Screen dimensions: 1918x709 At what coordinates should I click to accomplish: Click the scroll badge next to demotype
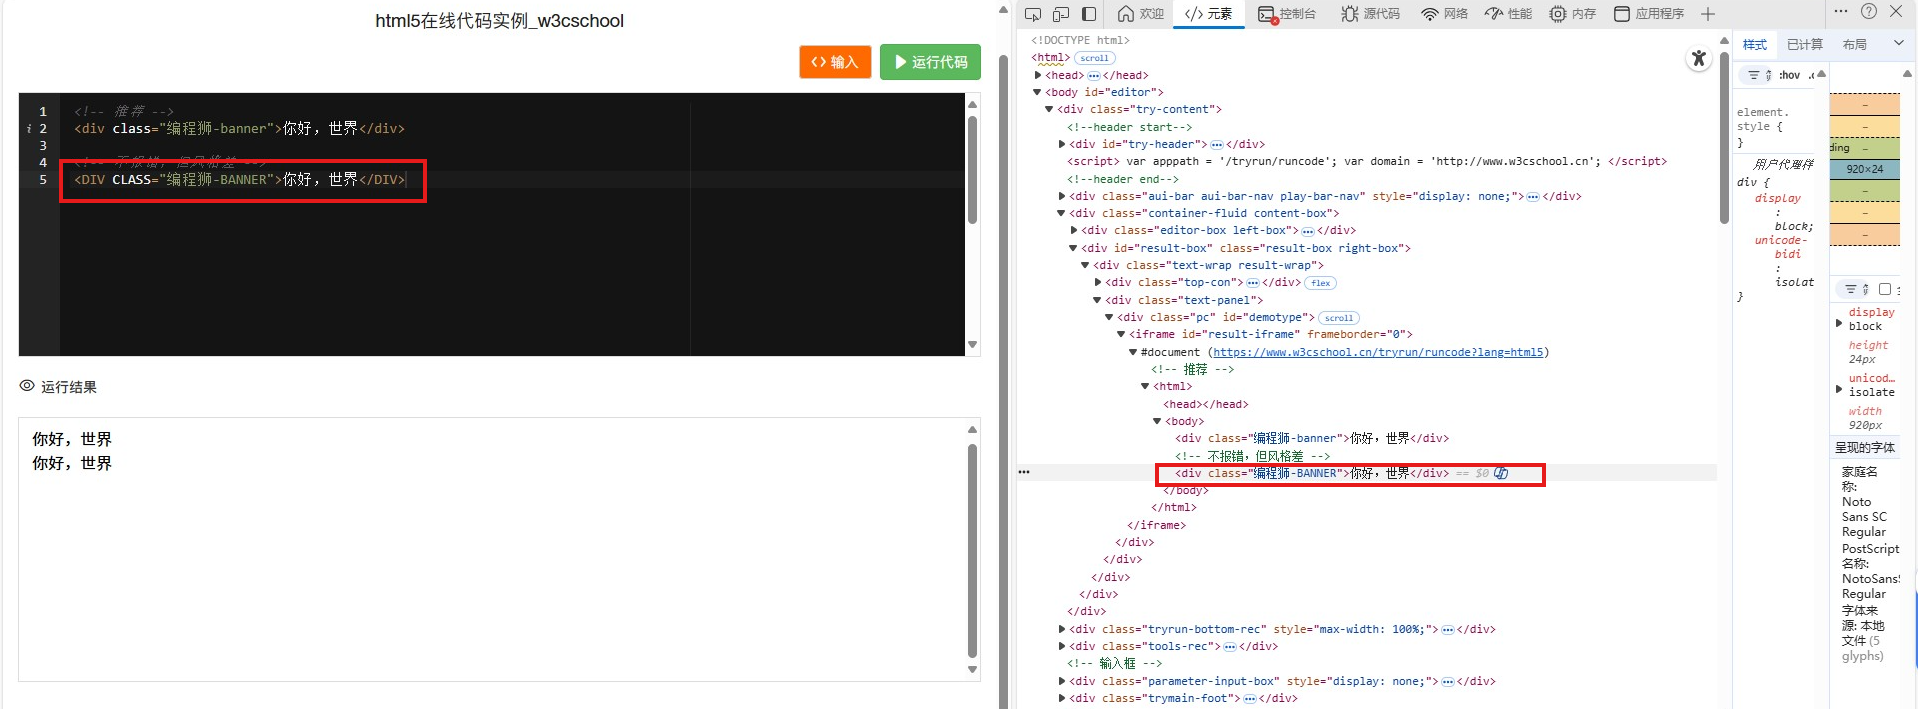1338,318
